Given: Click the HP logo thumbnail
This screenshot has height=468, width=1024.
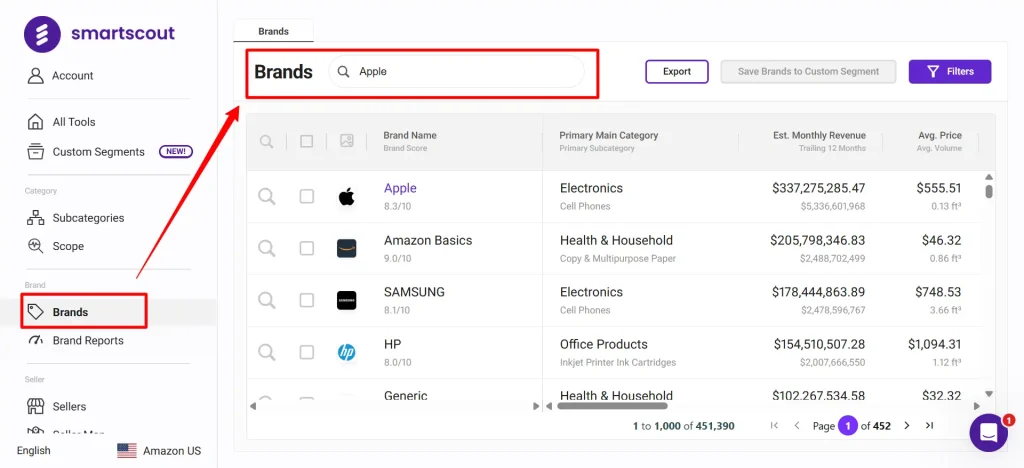Looking at the screenshot, I should [347, 352].
